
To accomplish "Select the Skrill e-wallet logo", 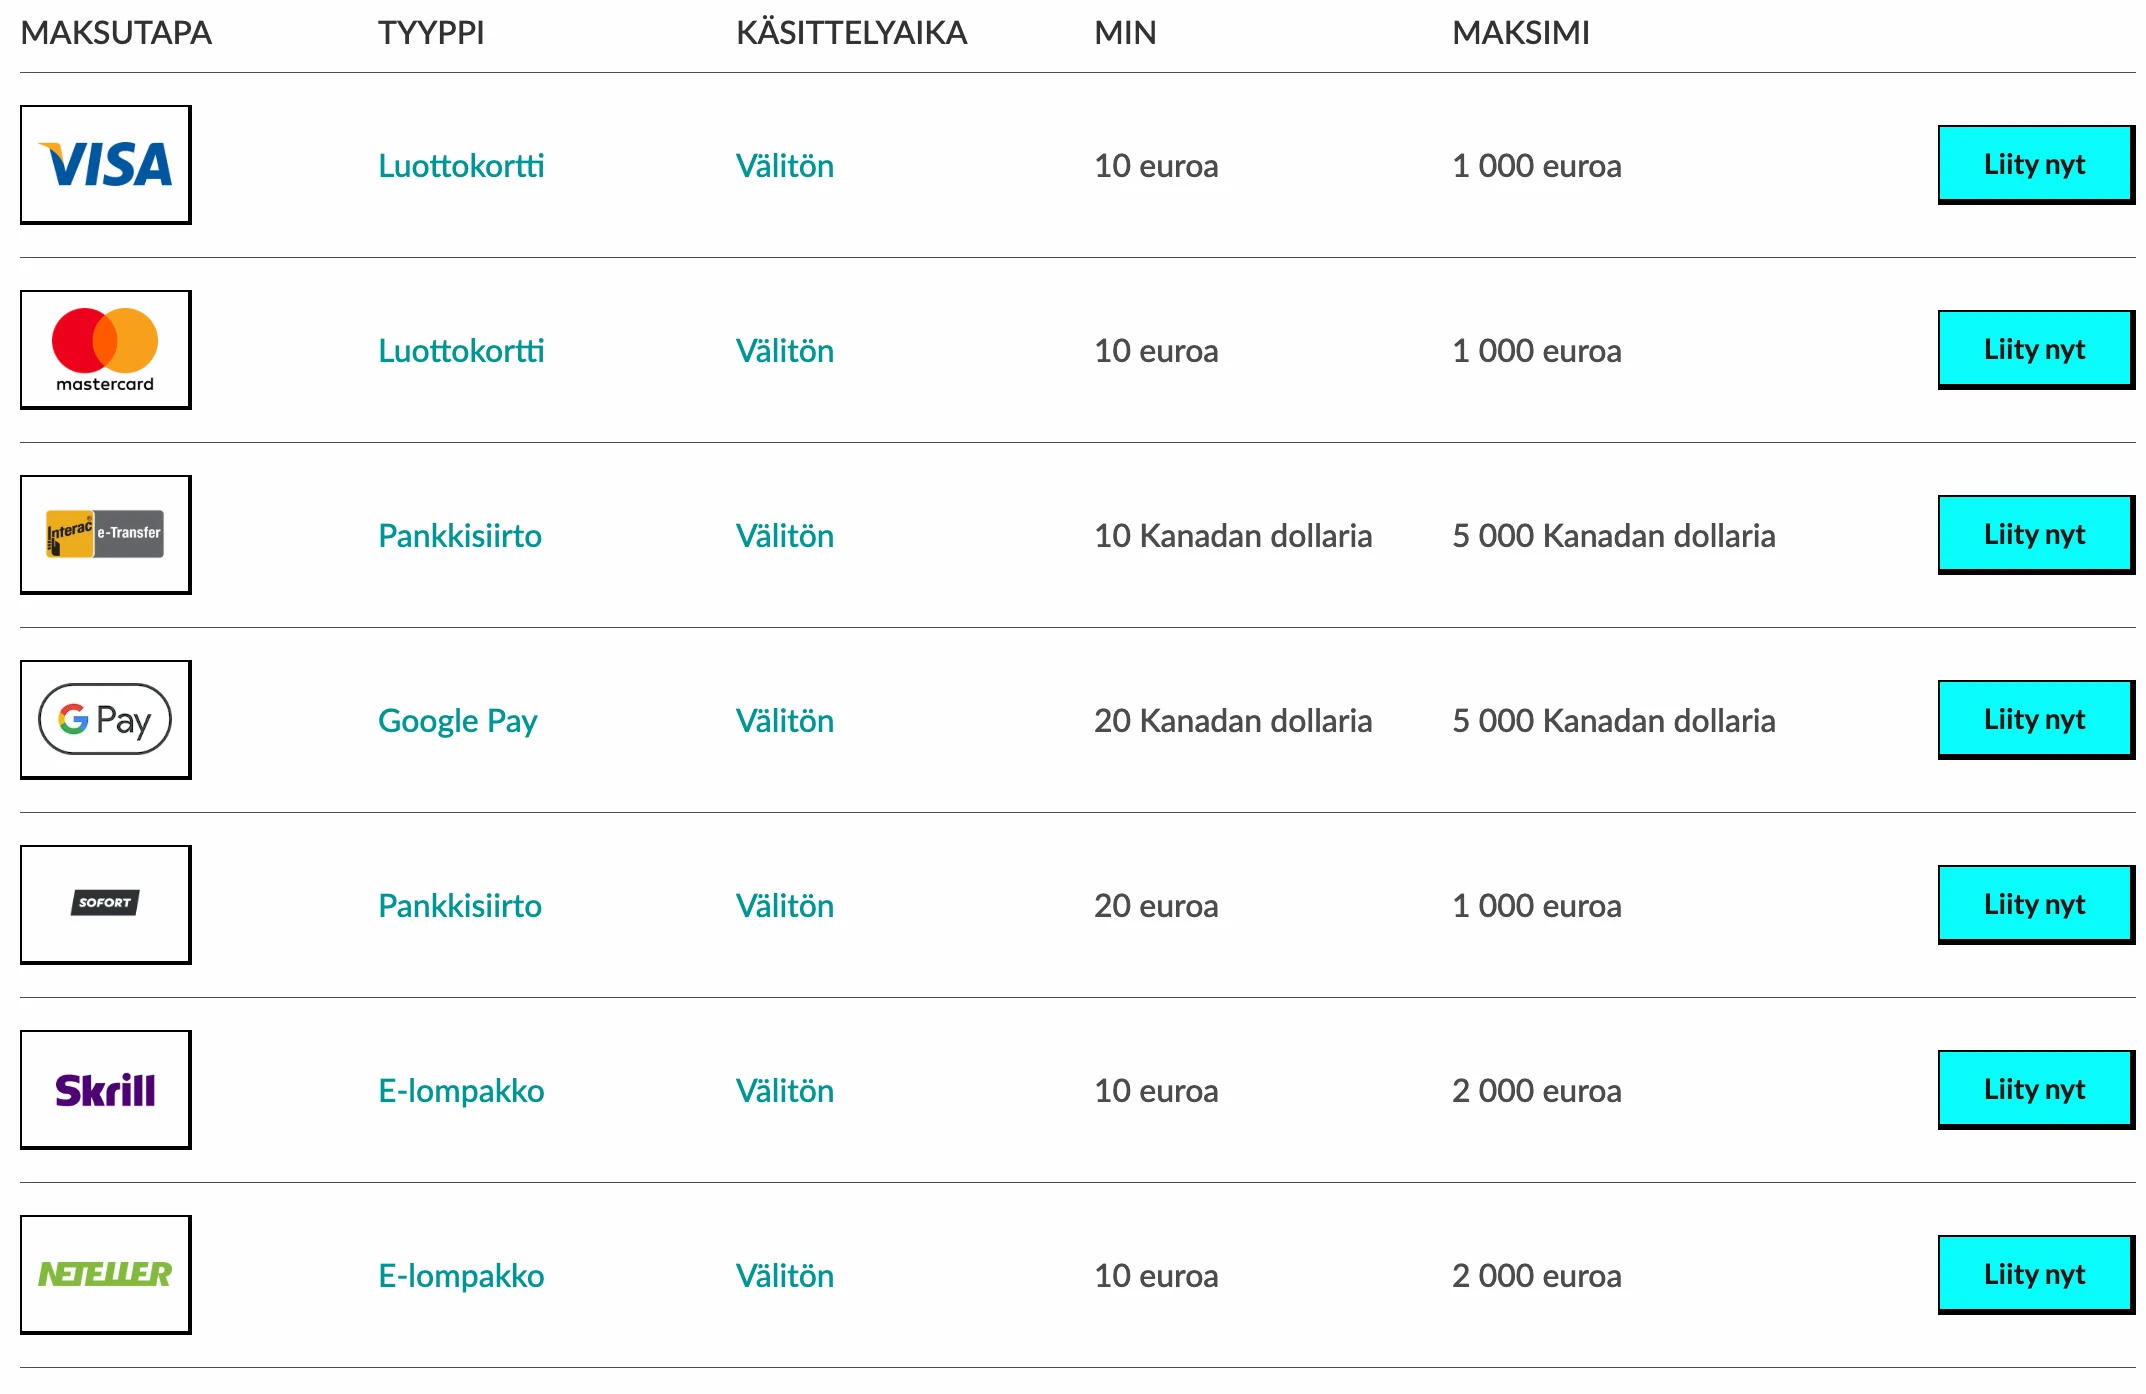I will 106,1089.
